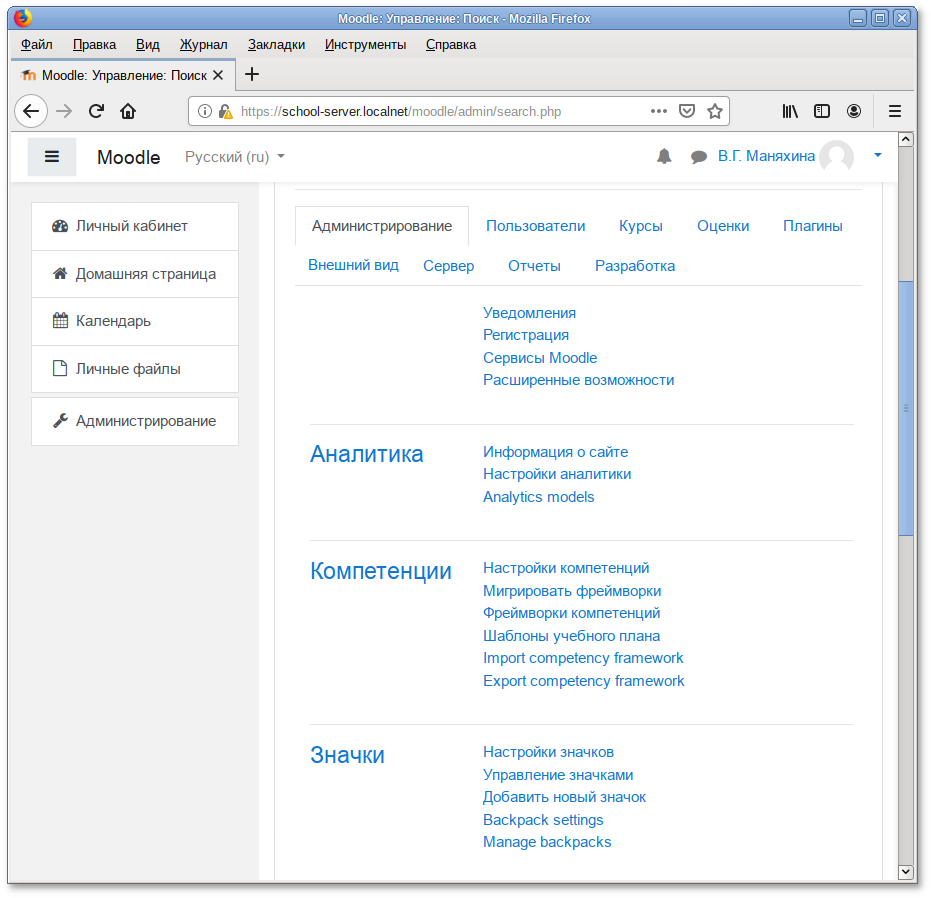
Task: Switch to the Отчеты tab
Action: click(x=534, y=266)
